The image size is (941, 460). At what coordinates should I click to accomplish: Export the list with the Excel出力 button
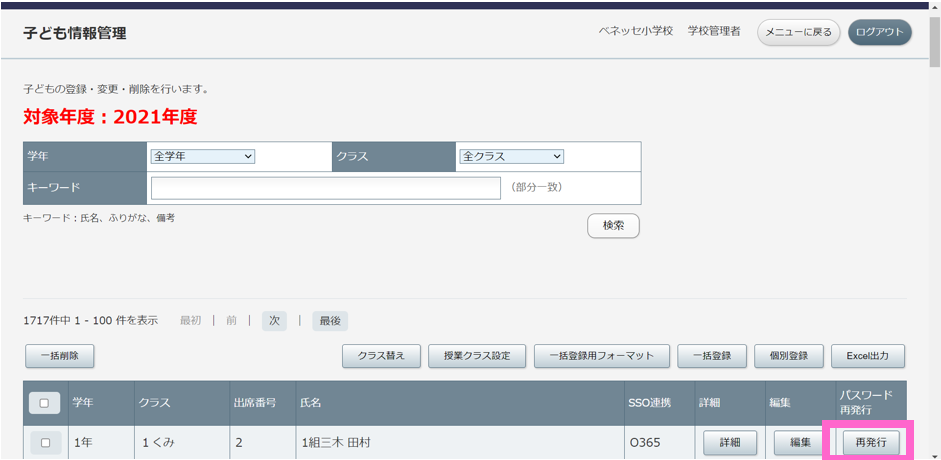pyautogui.click(x=868, y=356)
